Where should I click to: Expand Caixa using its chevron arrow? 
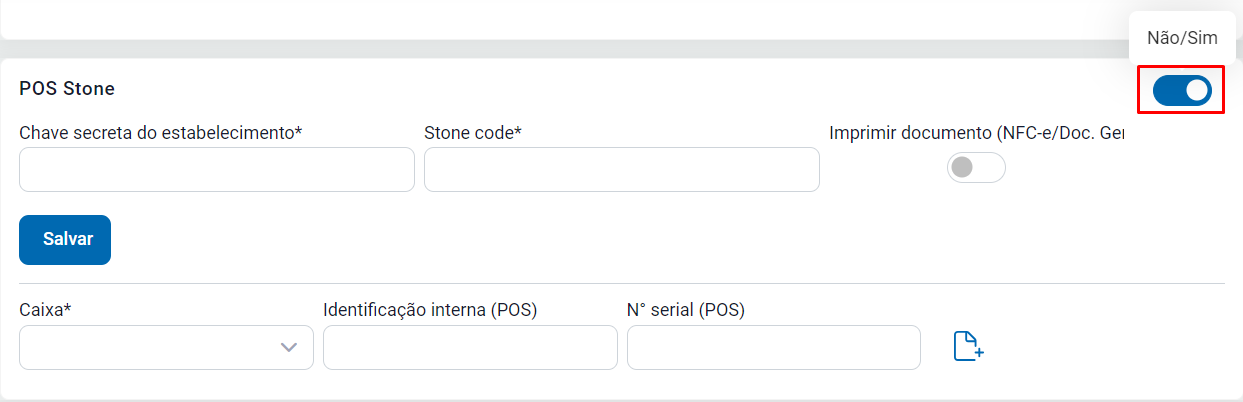289,347
